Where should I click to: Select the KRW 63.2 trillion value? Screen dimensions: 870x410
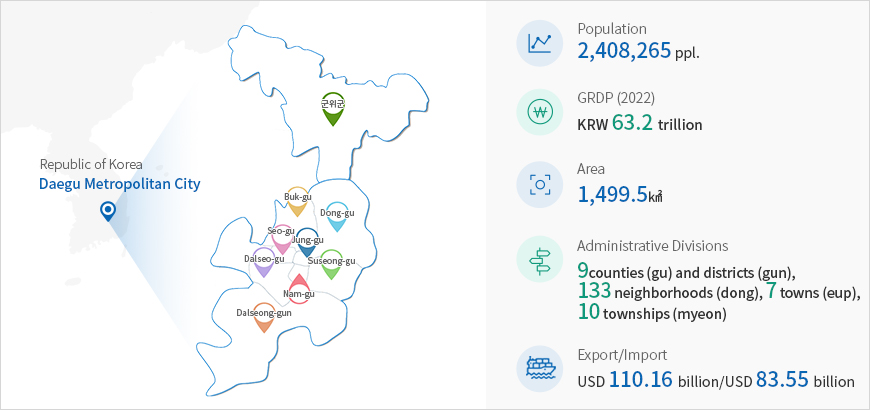(x=640, y=123)
